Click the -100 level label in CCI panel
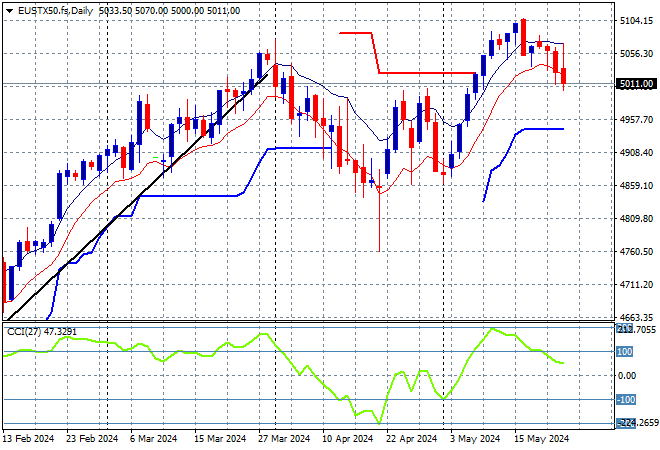Screen dimensions: 660x450 (625, 399)
